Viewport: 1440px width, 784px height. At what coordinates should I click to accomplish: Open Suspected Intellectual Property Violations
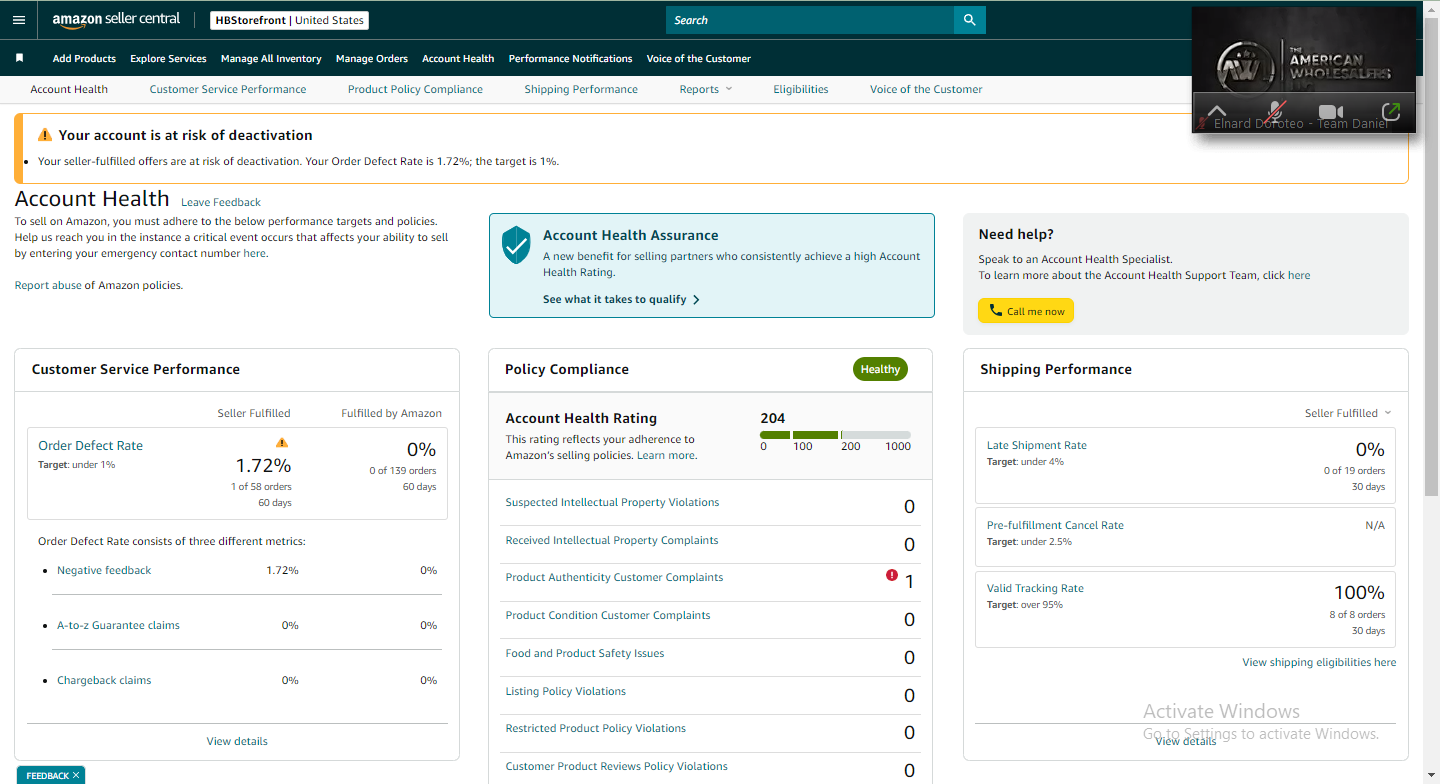click(612, 502)
